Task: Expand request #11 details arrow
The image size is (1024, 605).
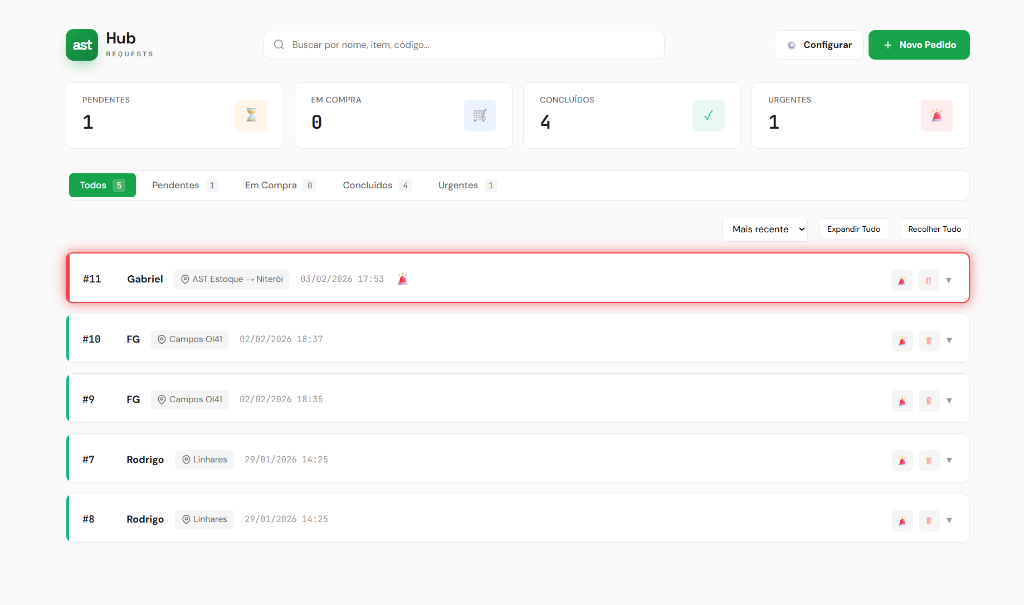Action: (949, 280)
